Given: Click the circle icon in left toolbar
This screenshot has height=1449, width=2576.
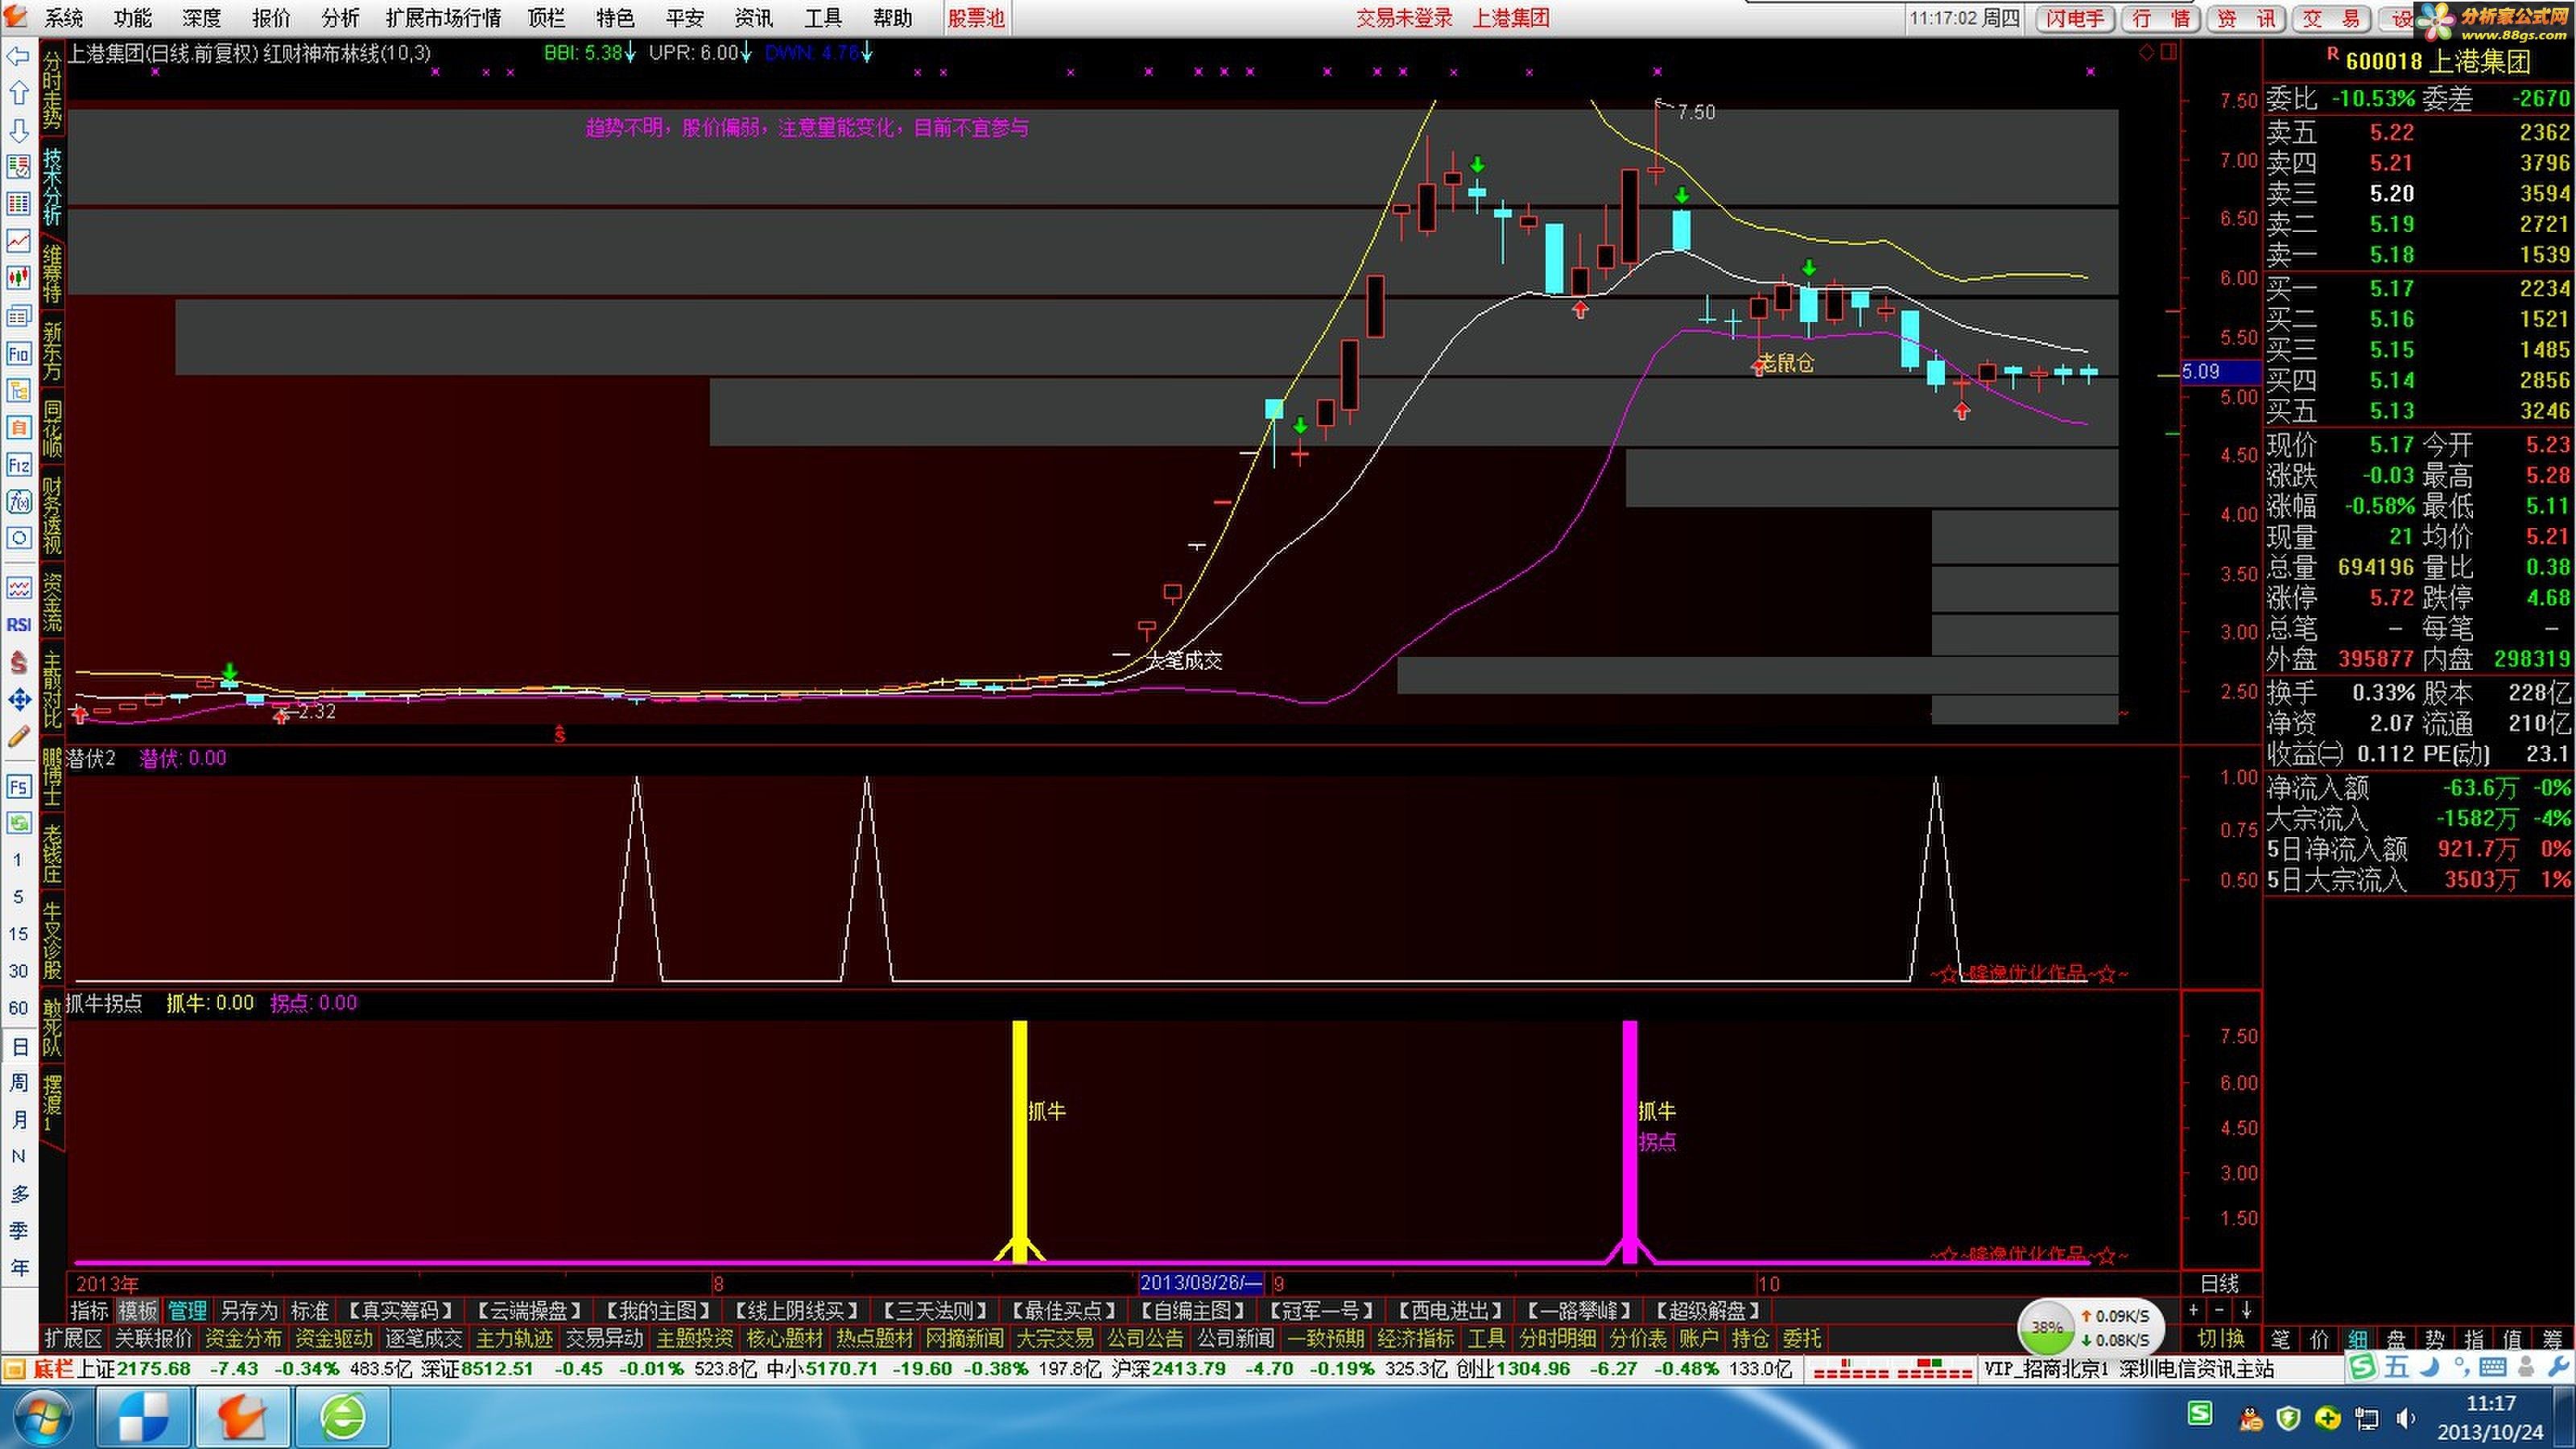Looking at the screenshot, I should pyautogui.click(x=19, y=539).
